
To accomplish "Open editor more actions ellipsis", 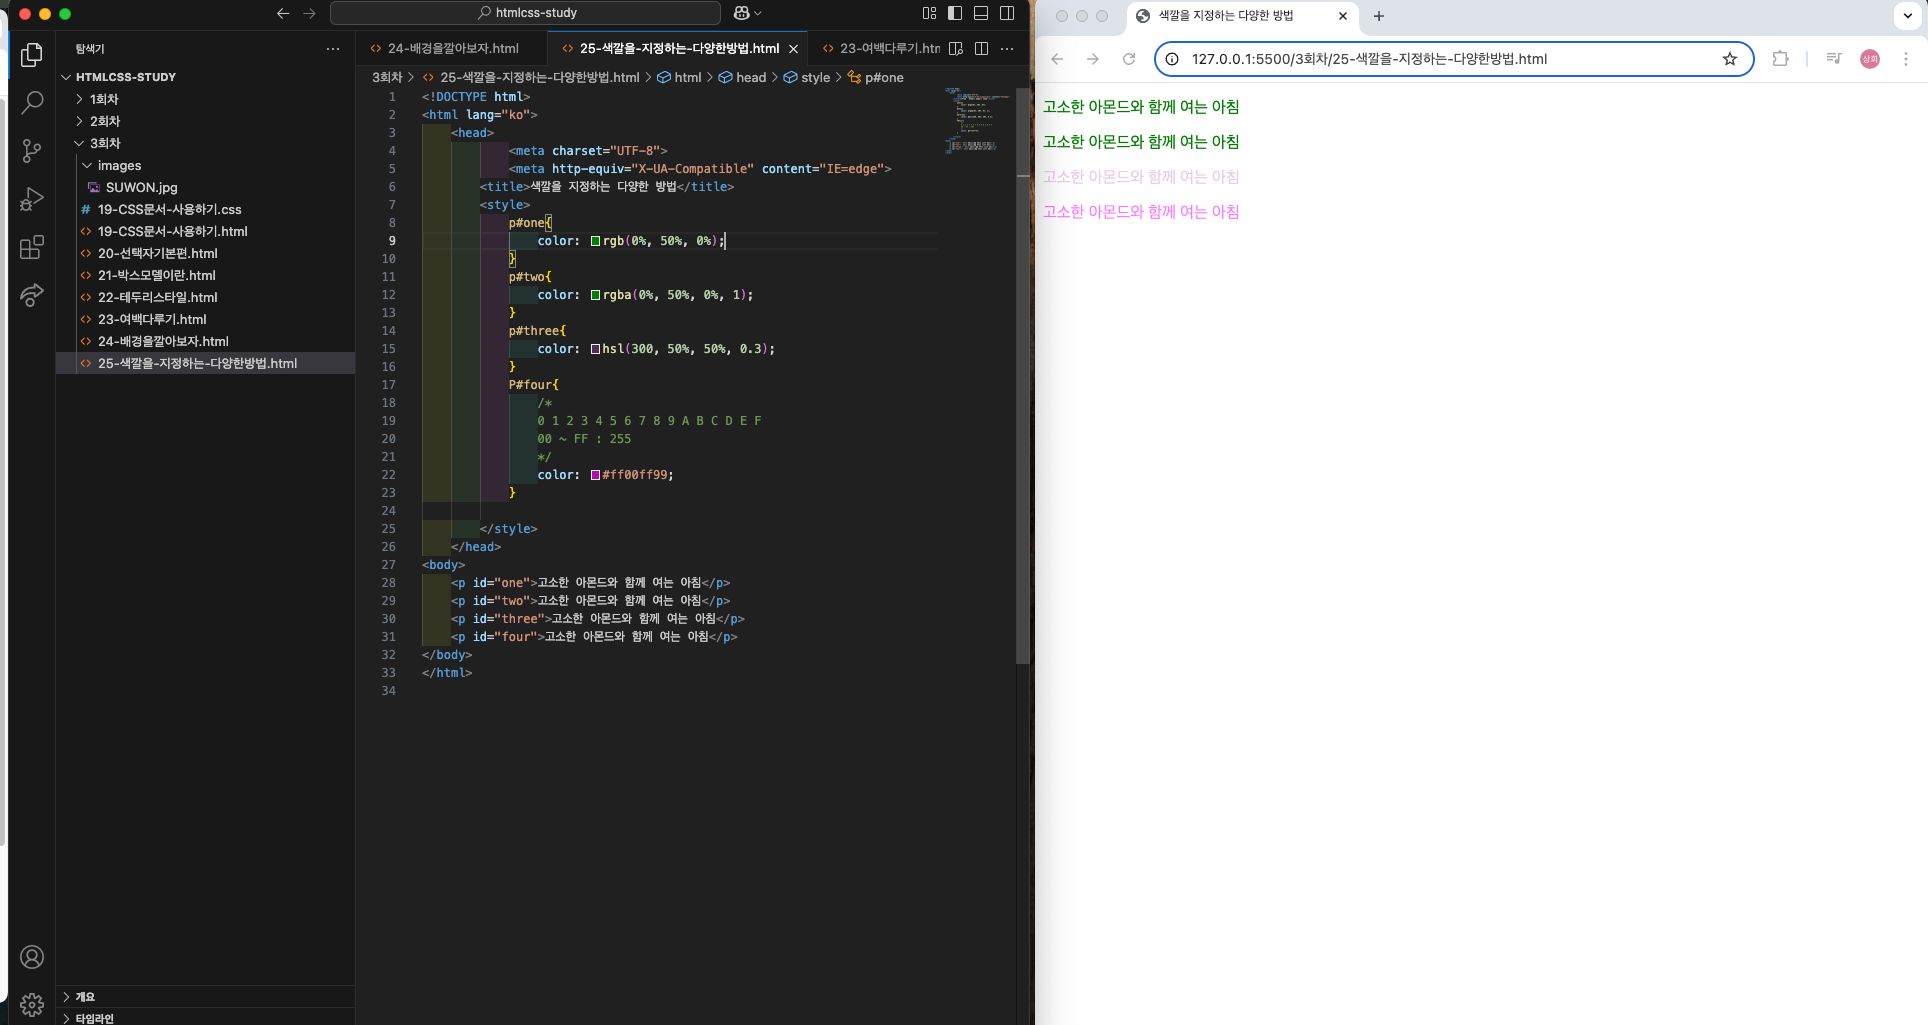I will [1007, 48].
